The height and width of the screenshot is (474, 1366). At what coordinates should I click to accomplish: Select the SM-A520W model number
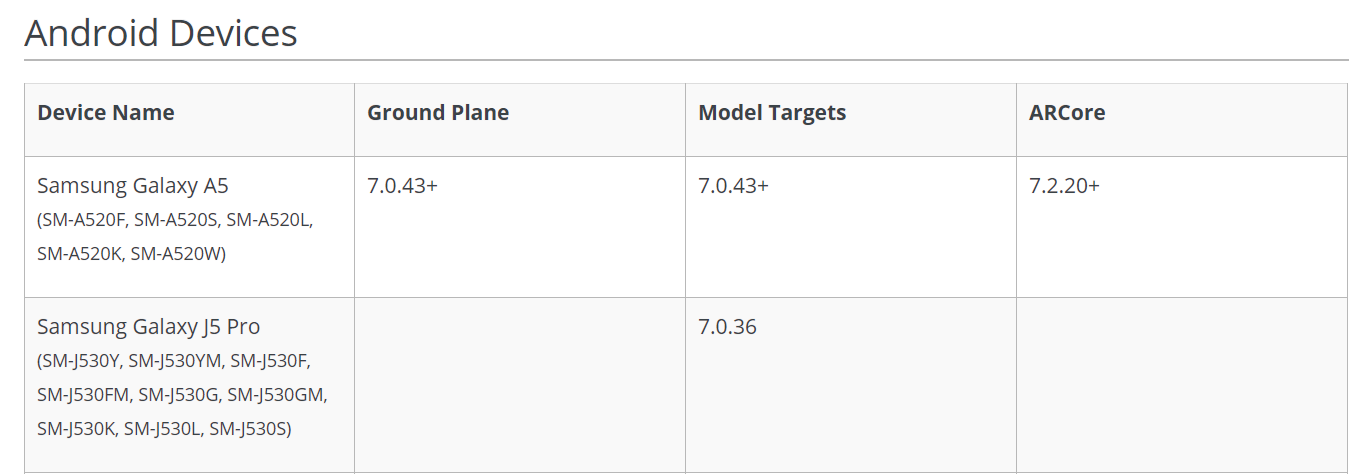pos(177,254)
